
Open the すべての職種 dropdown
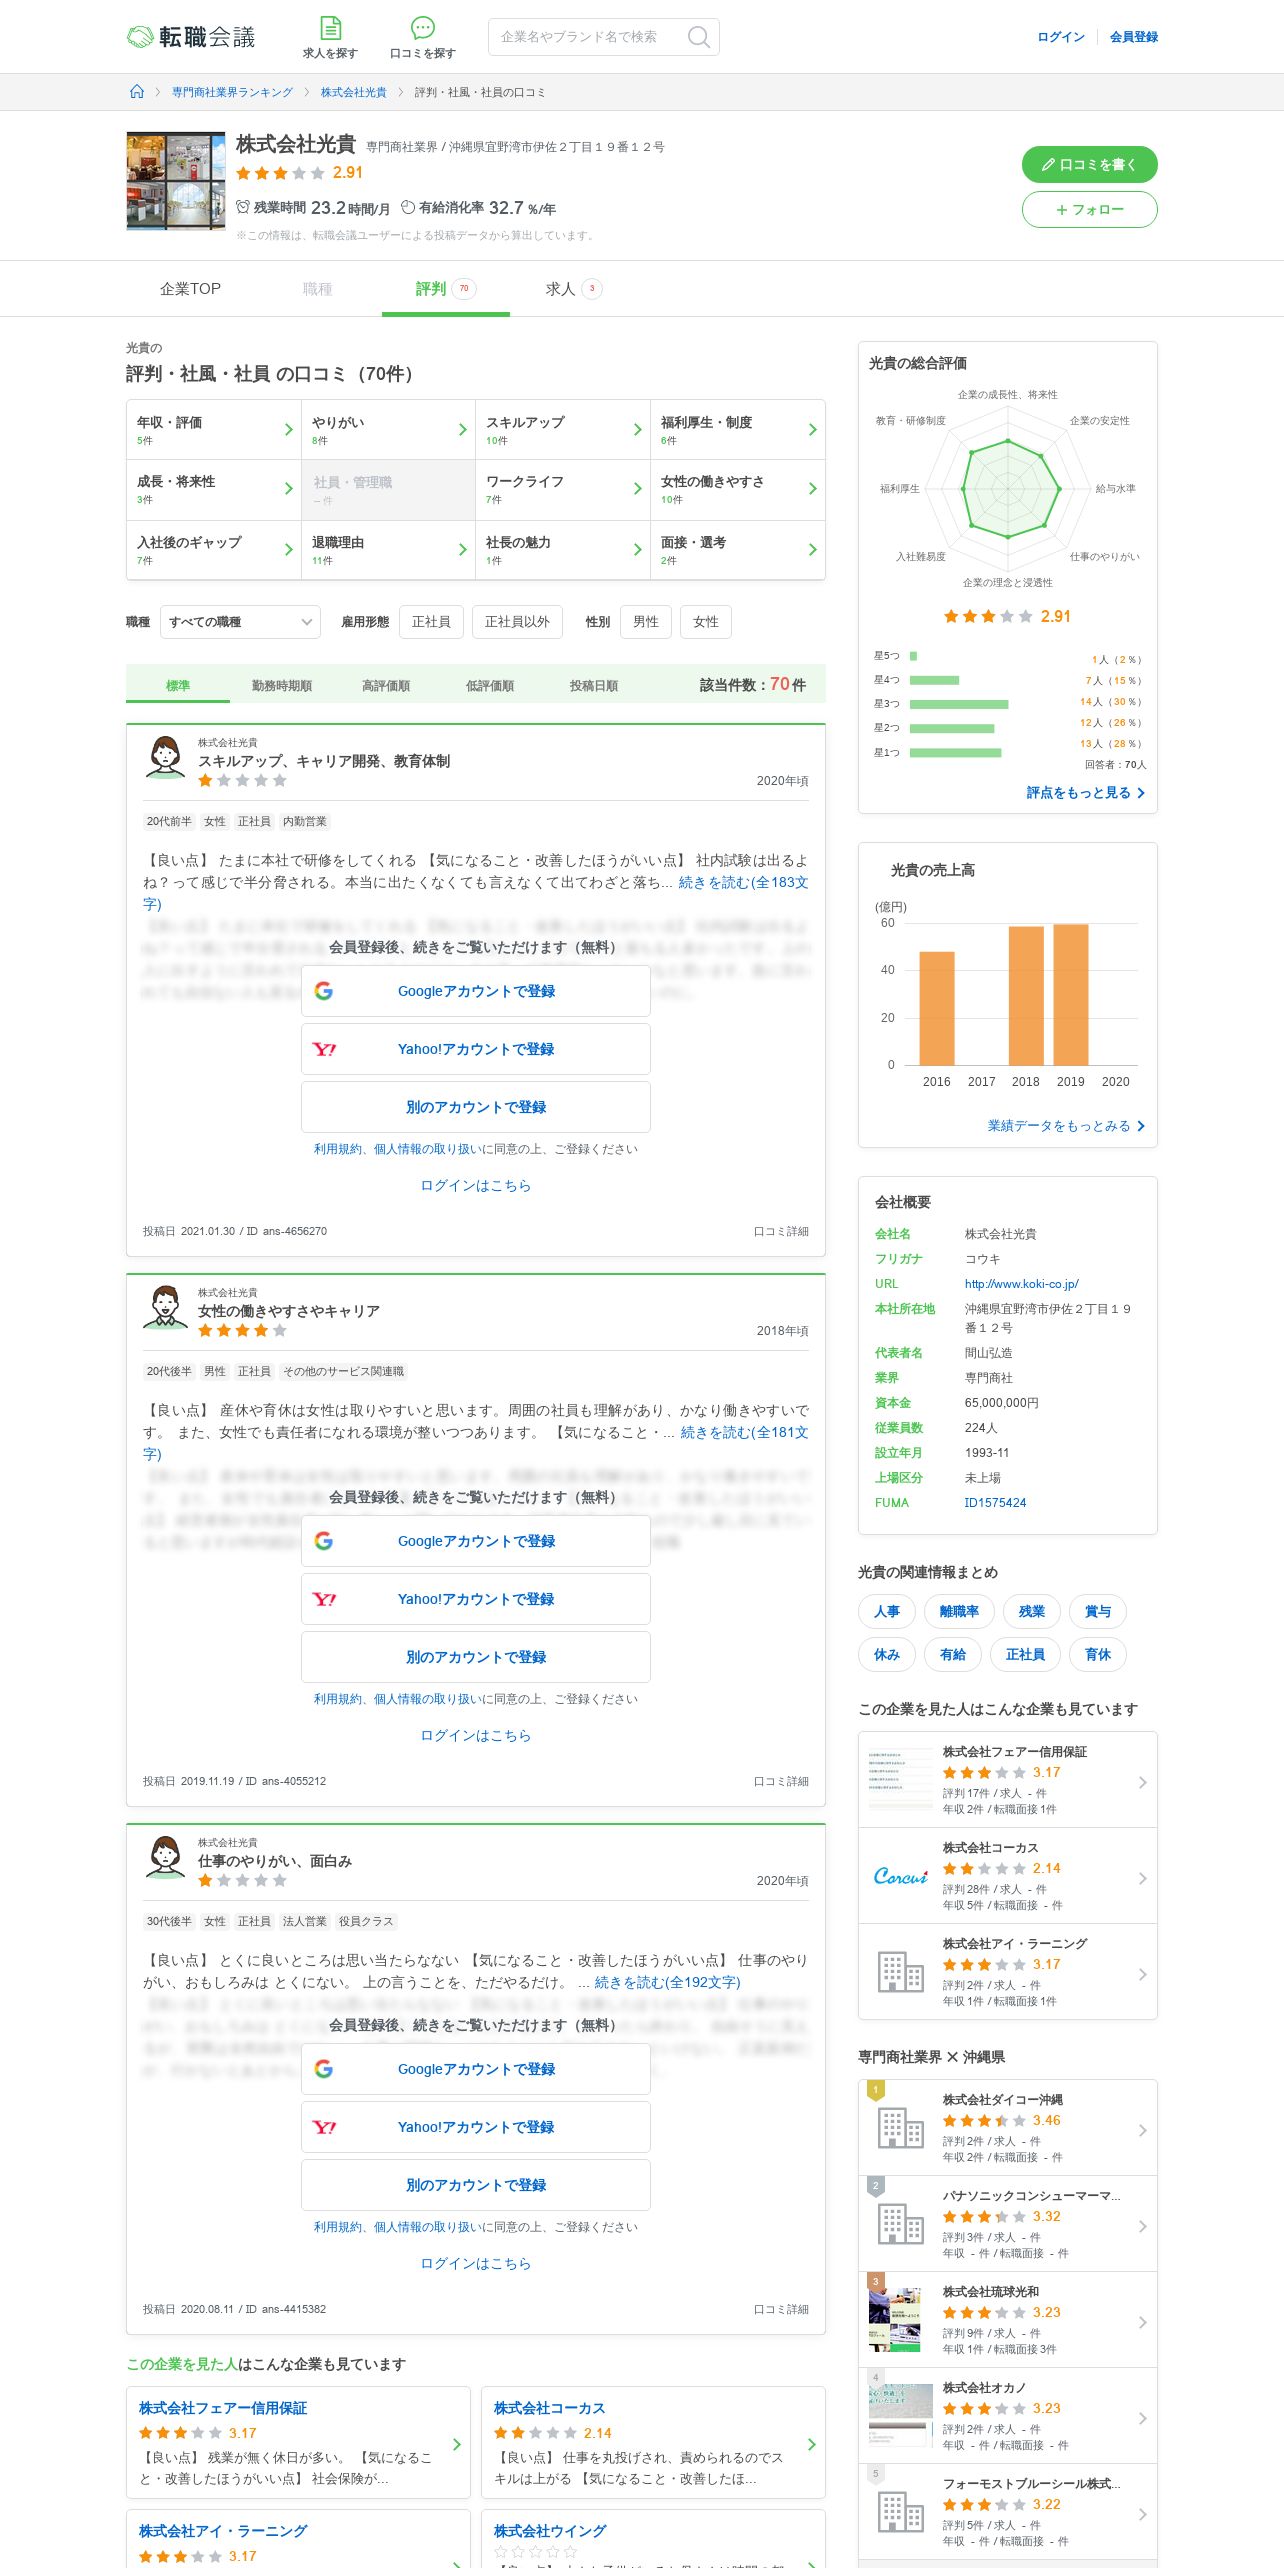point(240,622)
